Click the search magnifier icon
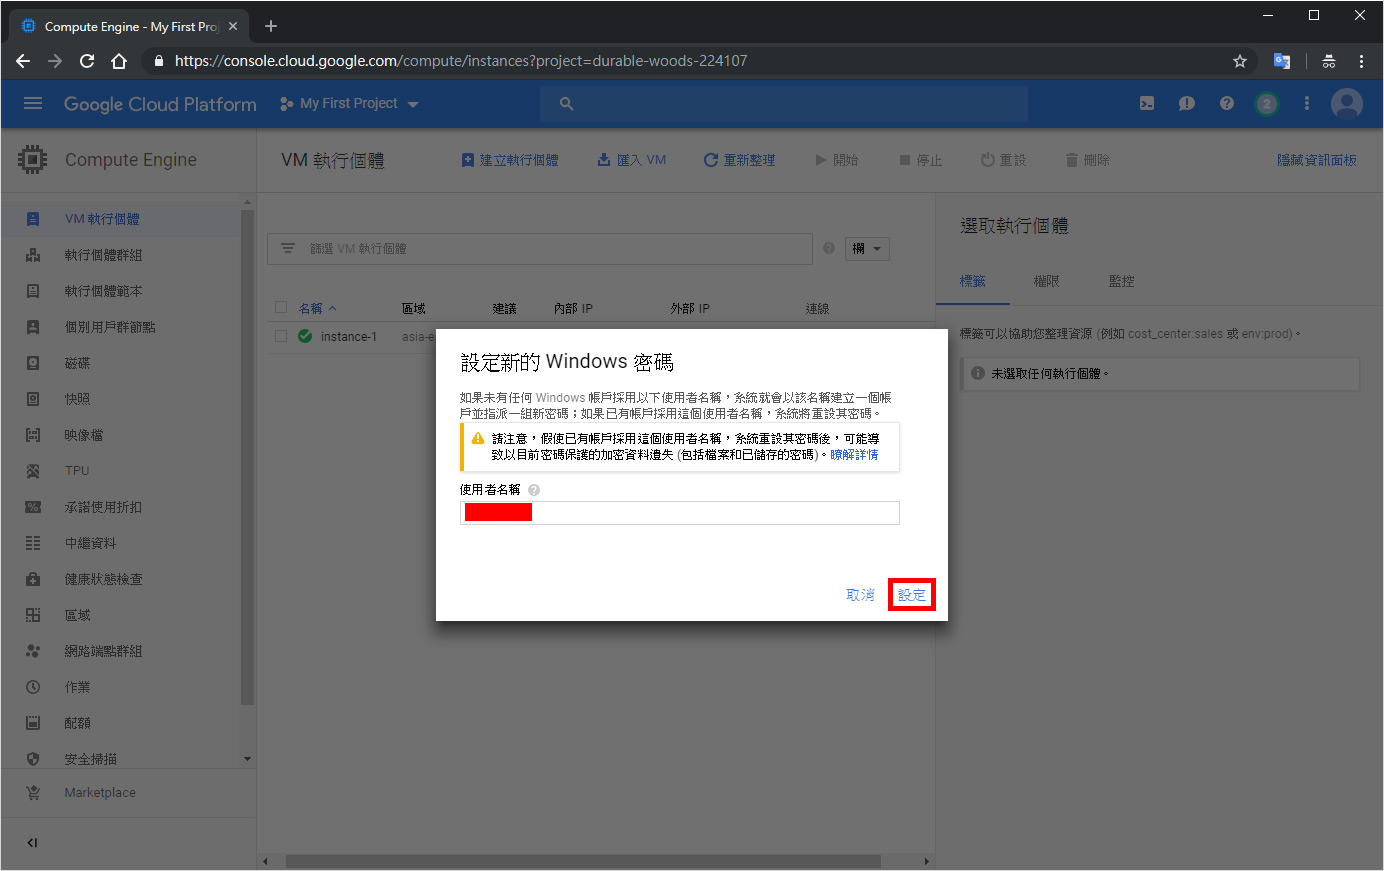1384x871 pixels. coord(567,103)
